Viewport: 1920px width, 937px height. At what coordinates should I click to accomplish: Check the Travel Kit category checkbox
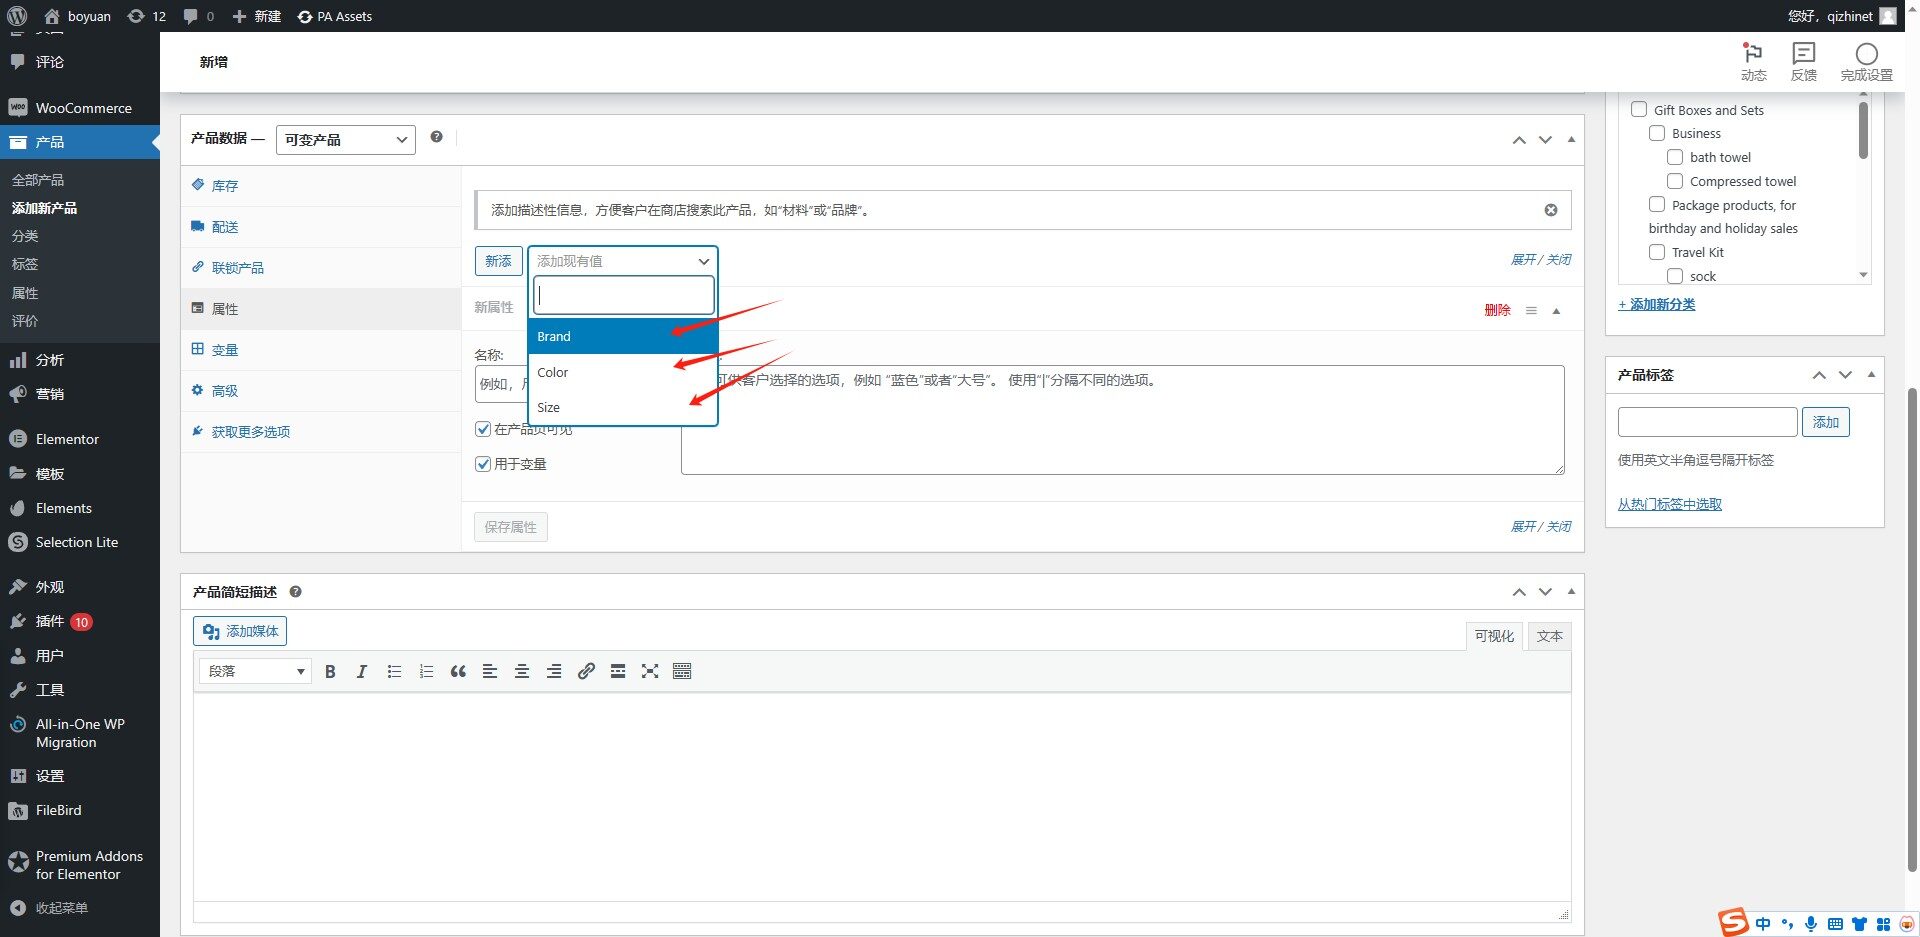(x=1657, y=252)
